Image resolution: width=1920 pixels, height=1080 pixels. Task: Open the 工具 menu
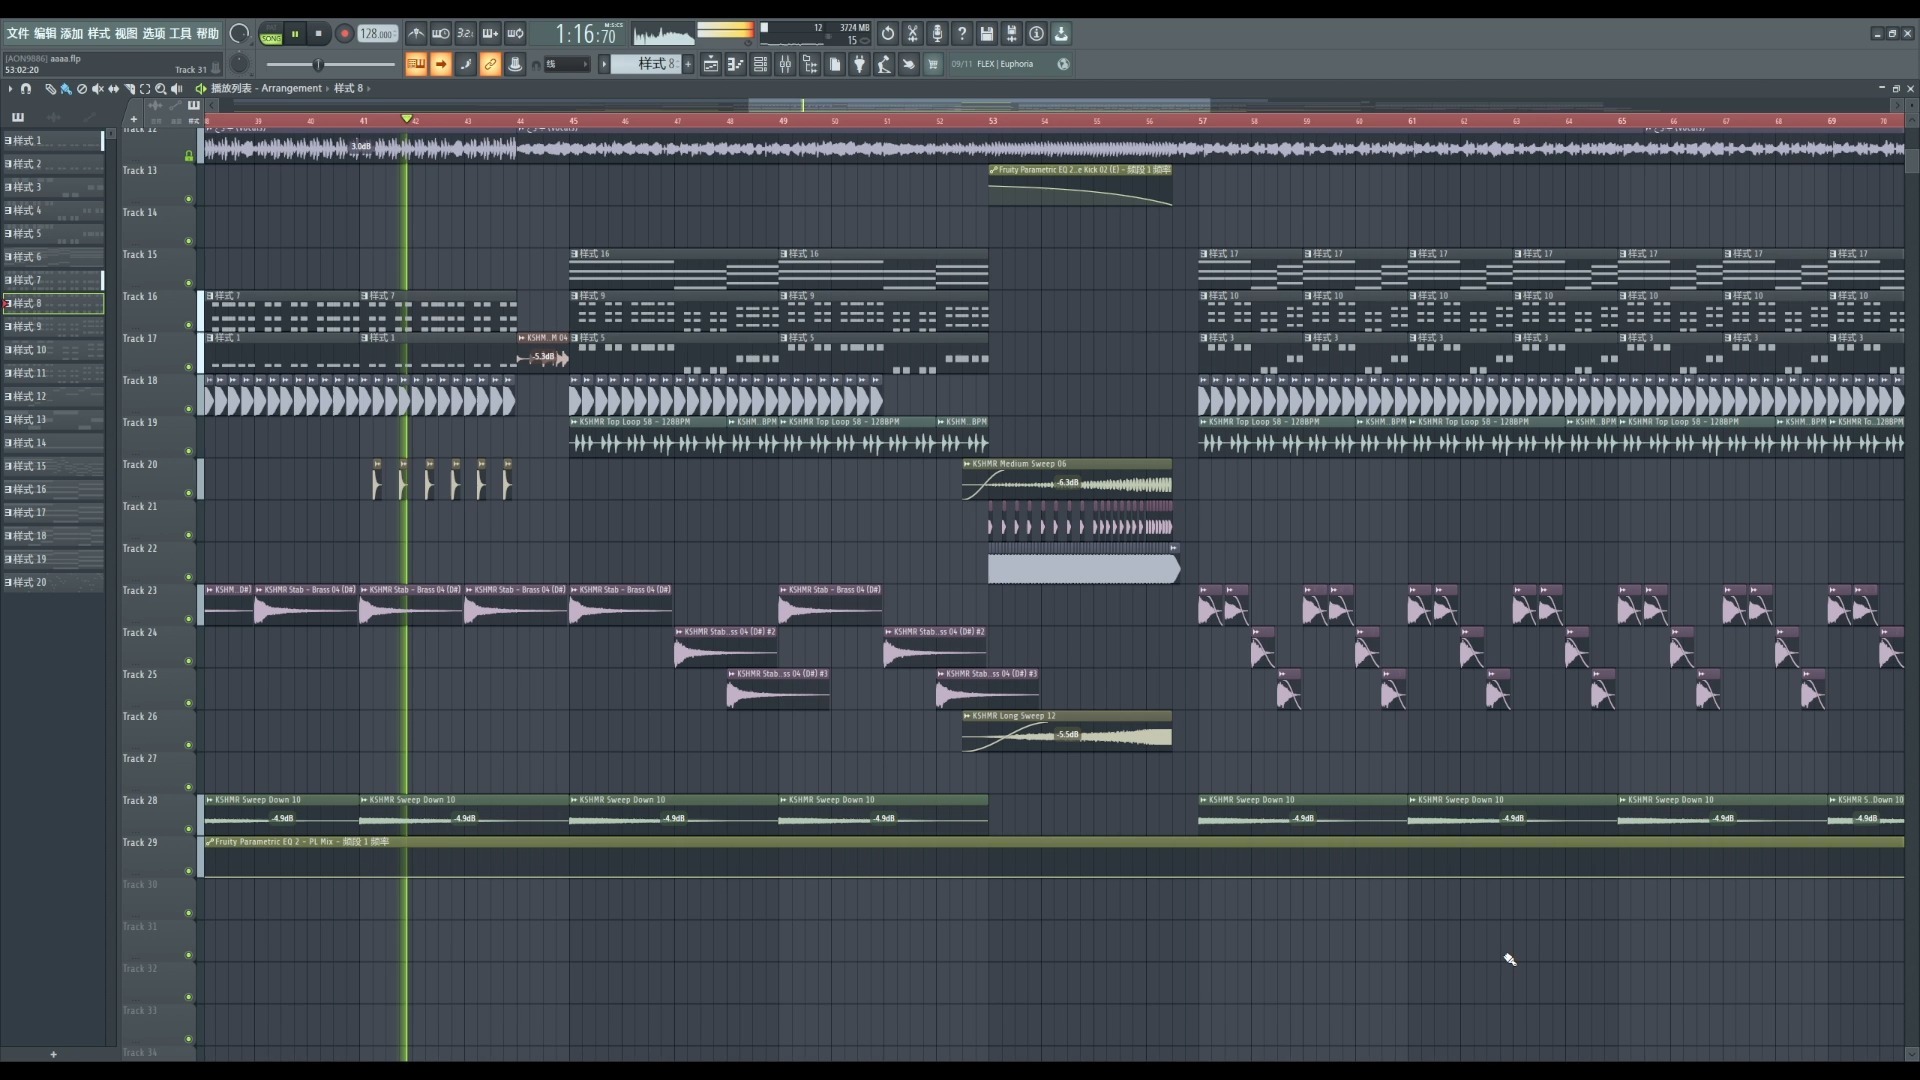click(180, 33)
